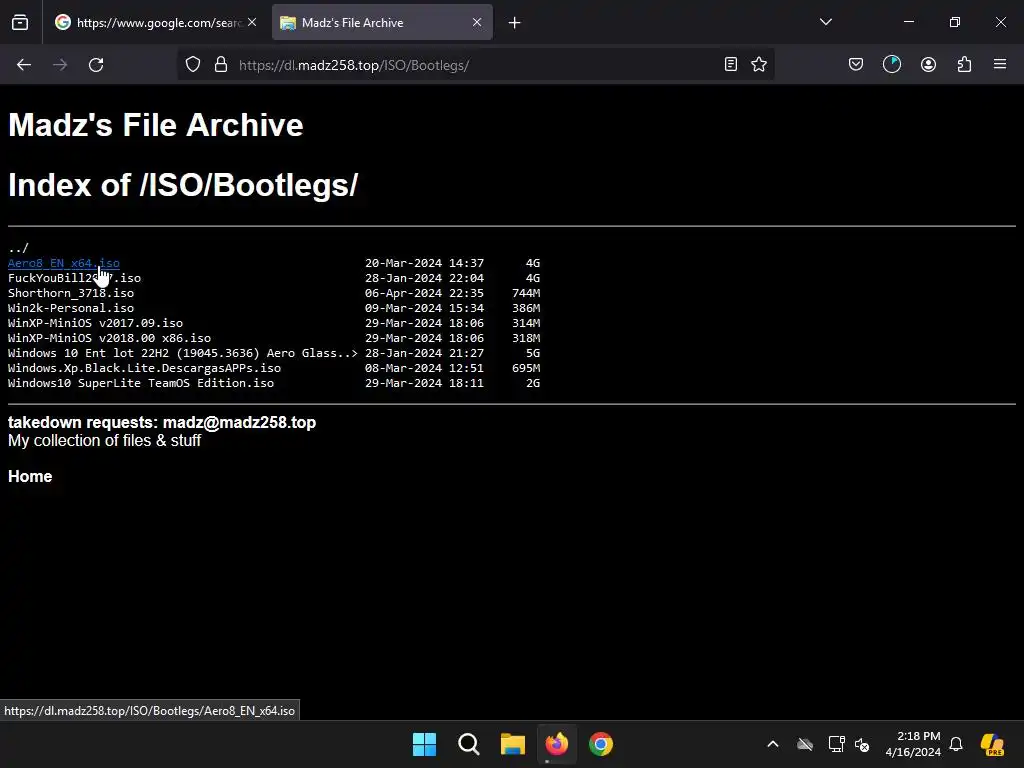Minimize the Firefox window
The image size is (1024, 768).
click(x=908, y=22)
